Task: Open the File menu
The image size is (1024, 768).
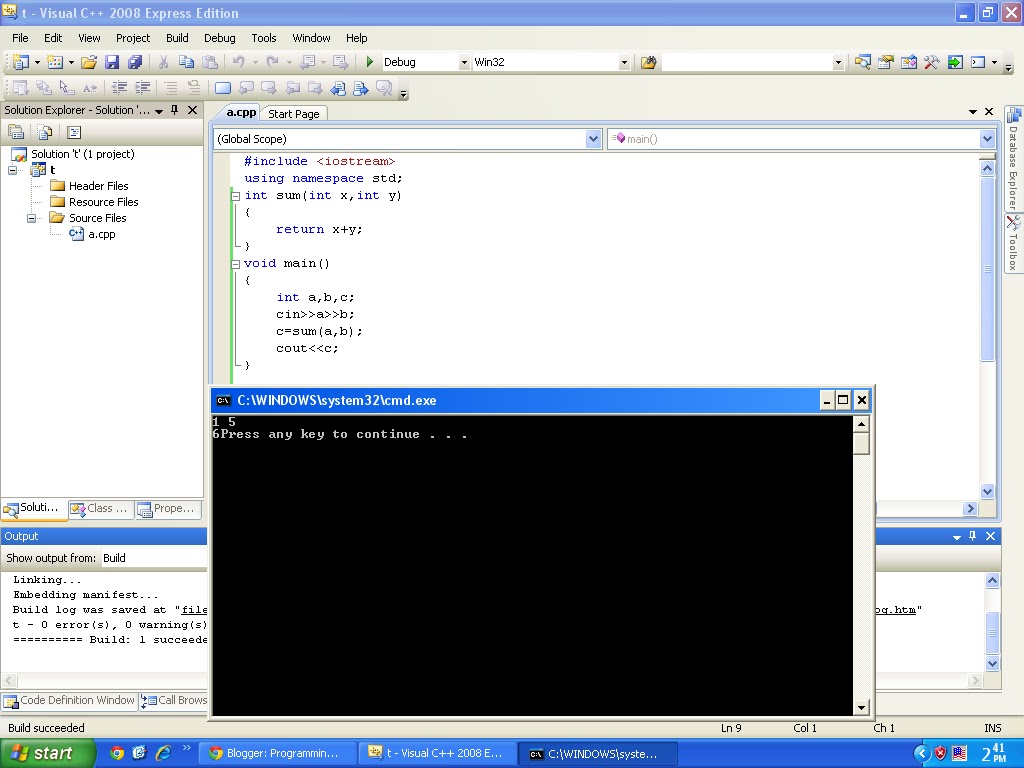Action: [20, 38]
